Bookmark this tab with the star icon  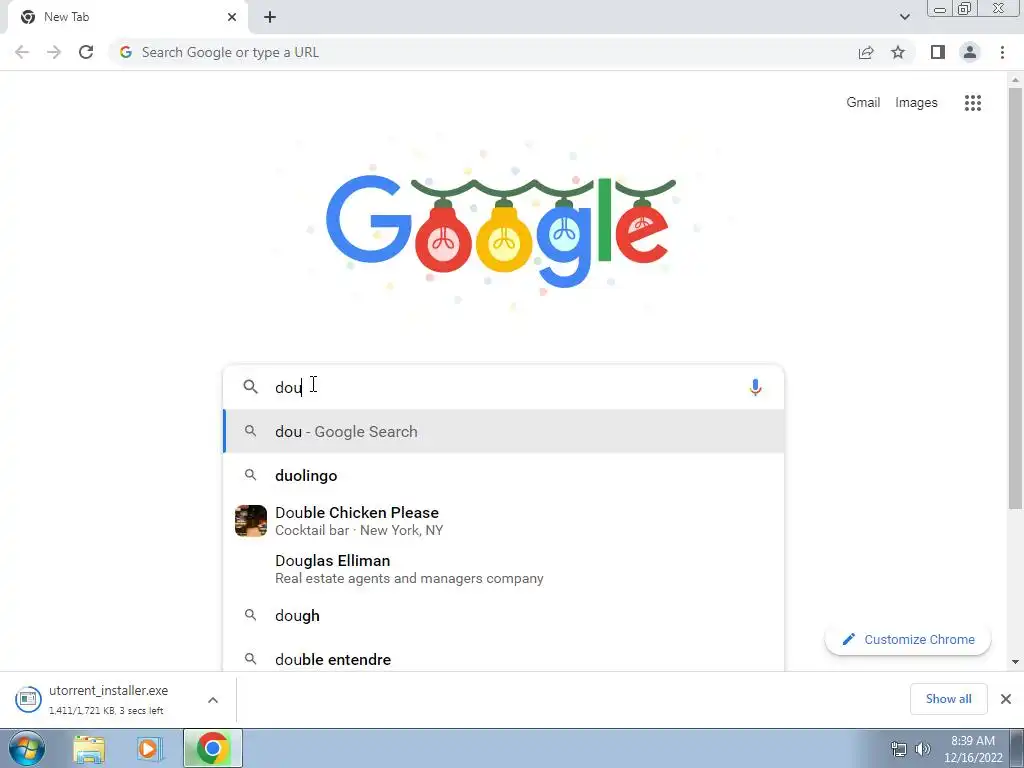[x=898, y=52]
